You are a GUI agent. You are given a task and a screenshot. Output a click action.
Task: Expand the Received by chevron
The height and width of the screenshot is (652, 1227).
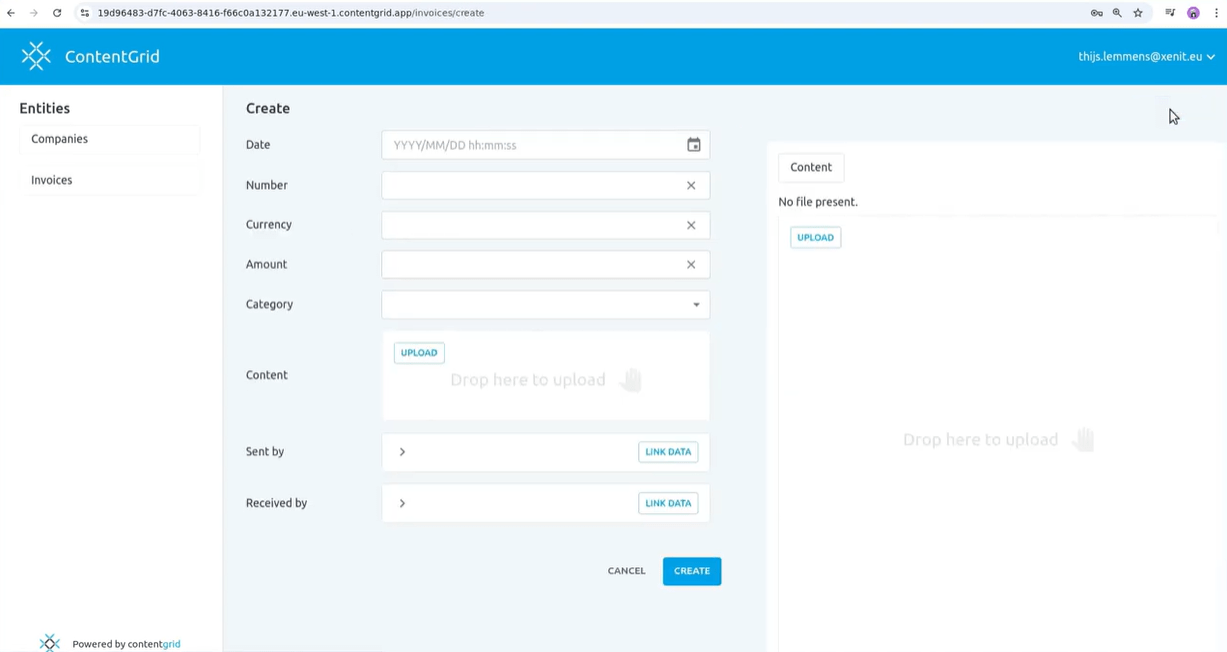(402, 503)
